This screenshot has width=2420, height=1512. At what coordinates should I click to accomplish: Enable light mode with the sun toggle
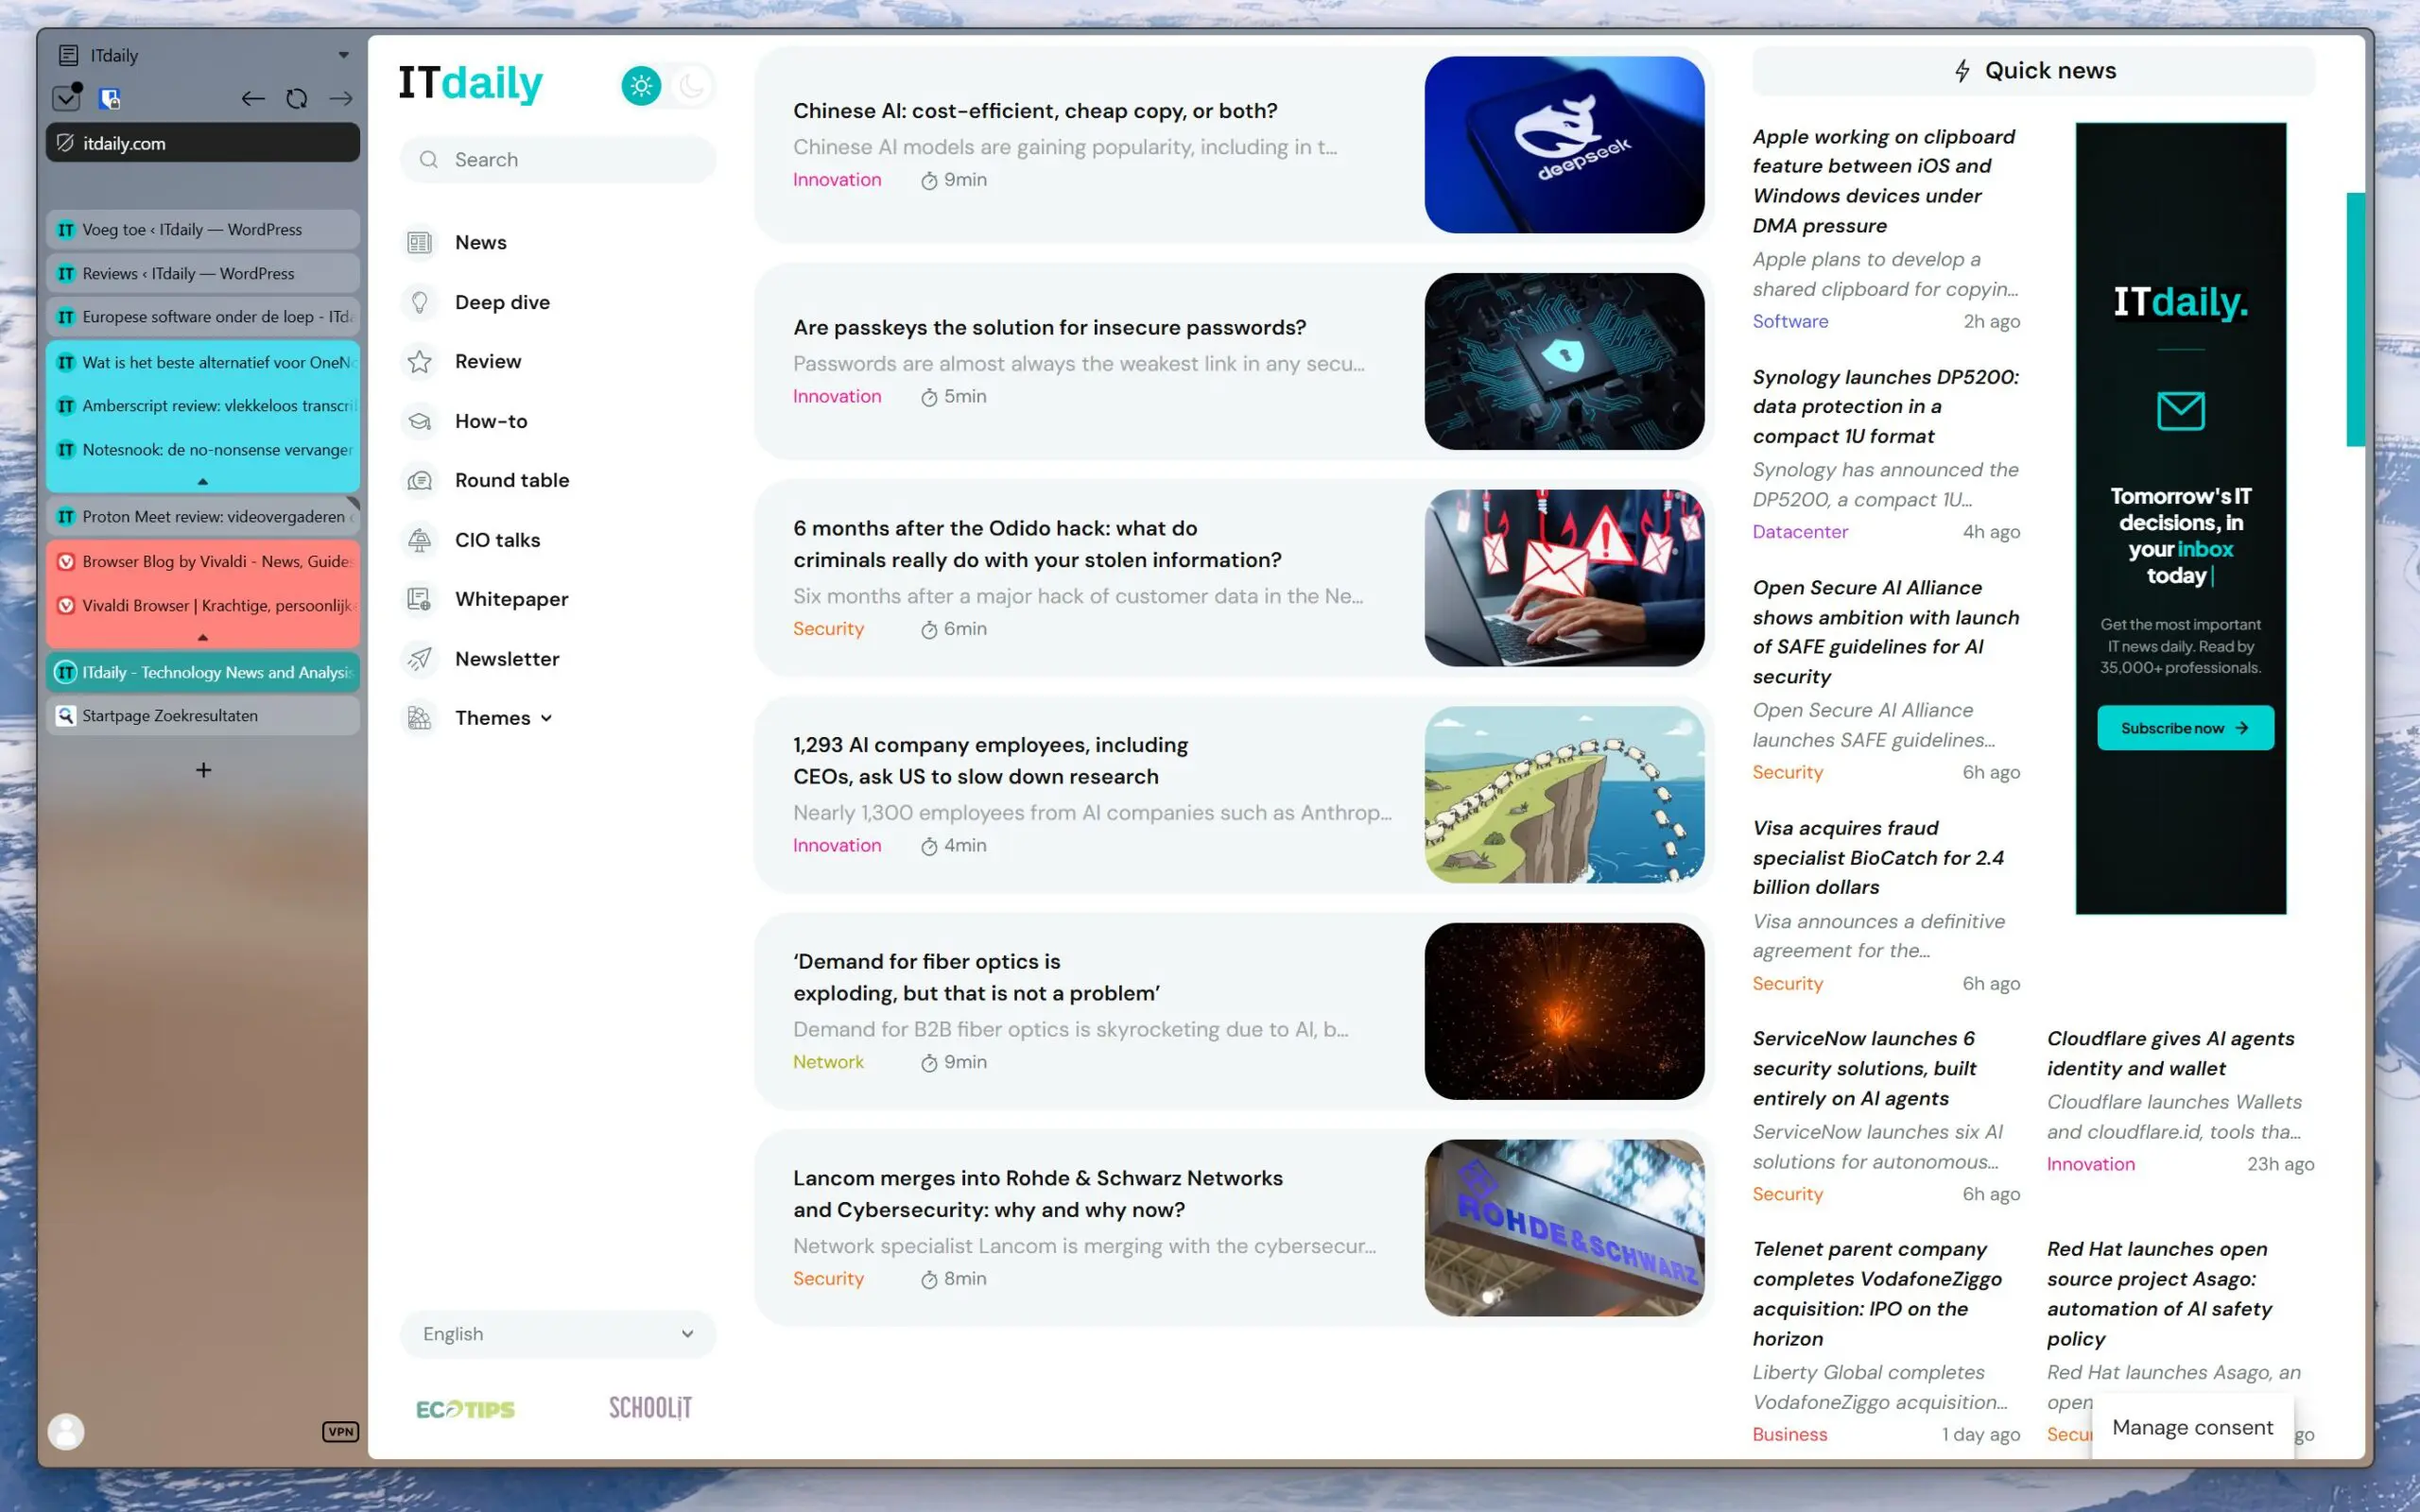pyautogui.click(x=641, y=86)
